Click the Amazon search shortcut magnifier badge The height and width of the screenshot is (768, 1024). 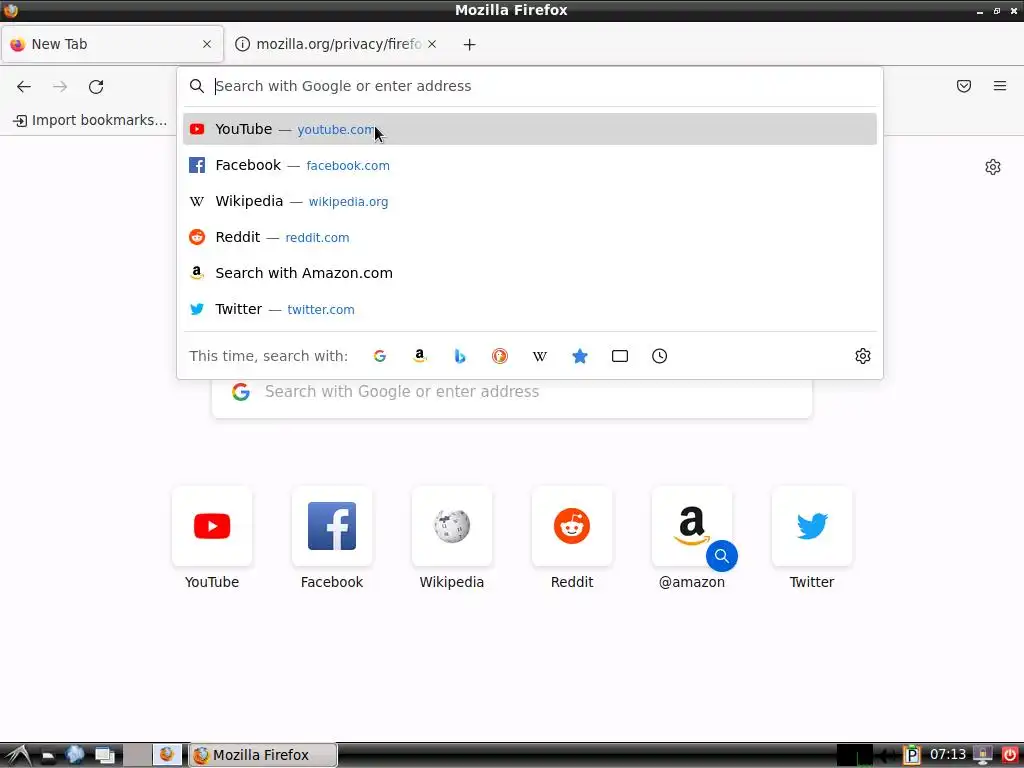pos(722,556)
